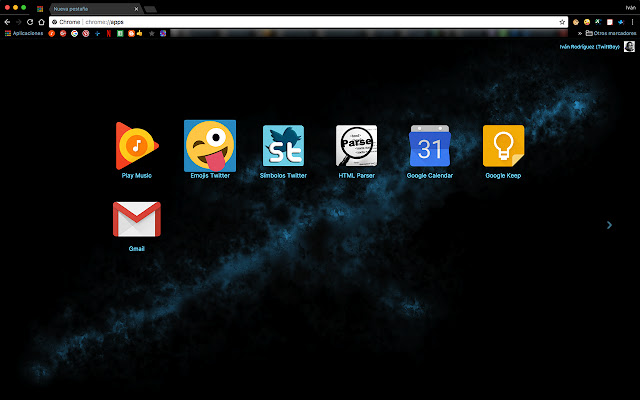Screen dimensions: 640x400
Task: Open the Google bookmark icon
Action: [74, 33]
